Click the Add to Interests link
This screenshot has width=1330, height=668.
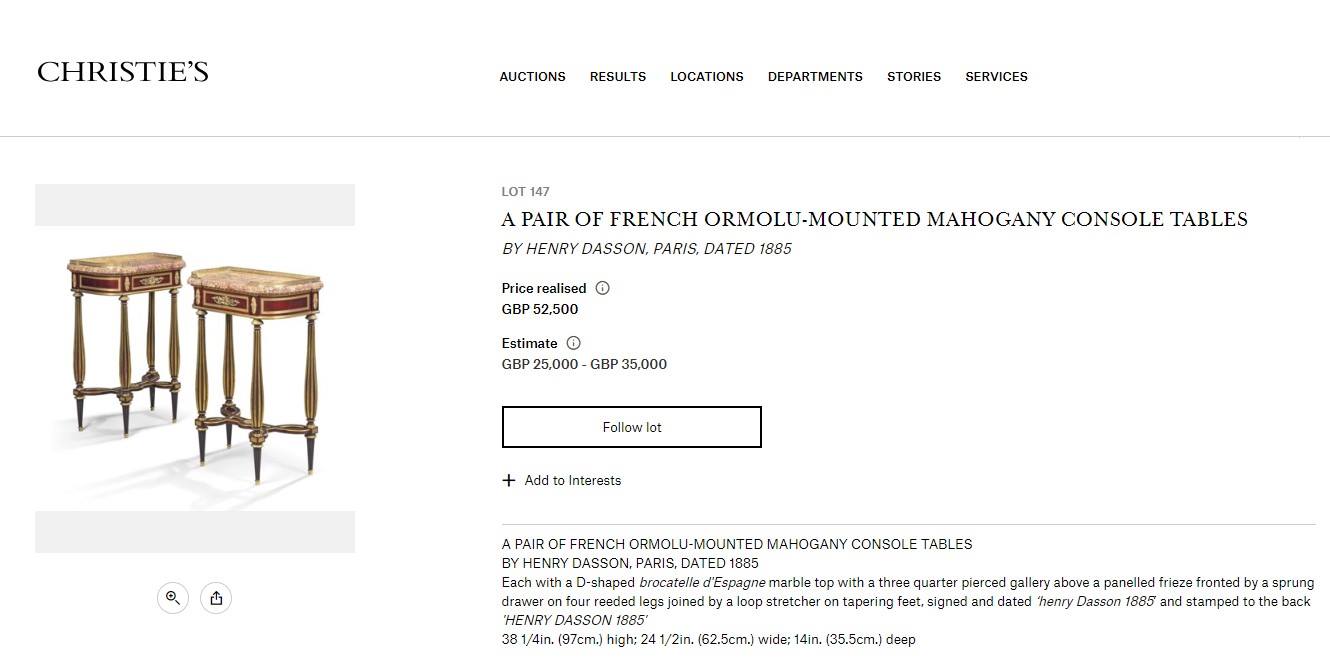coord(572,481)
